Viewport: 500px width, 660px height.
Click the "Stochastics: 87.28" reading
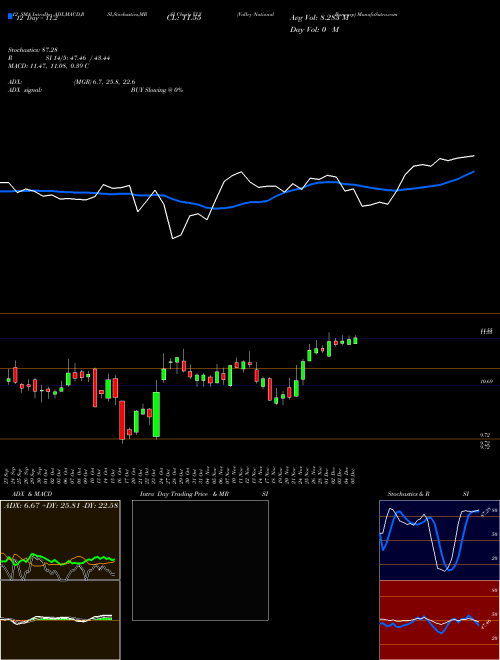[x=33, y=50]
